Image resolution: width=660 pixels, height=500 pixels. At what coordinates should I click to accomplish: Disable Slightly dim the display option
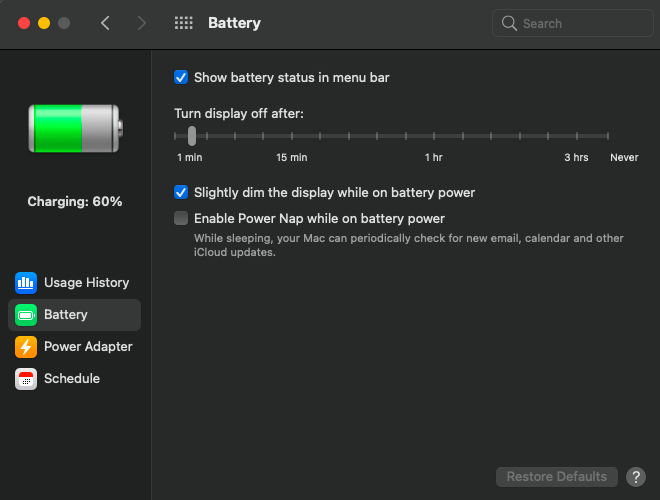click(x=181, y=192)
